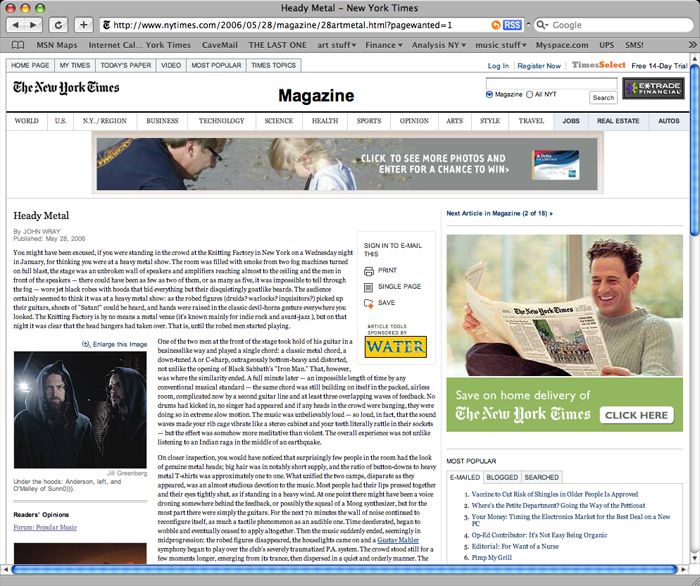Open the VIDEO tab

coord(171,65)
